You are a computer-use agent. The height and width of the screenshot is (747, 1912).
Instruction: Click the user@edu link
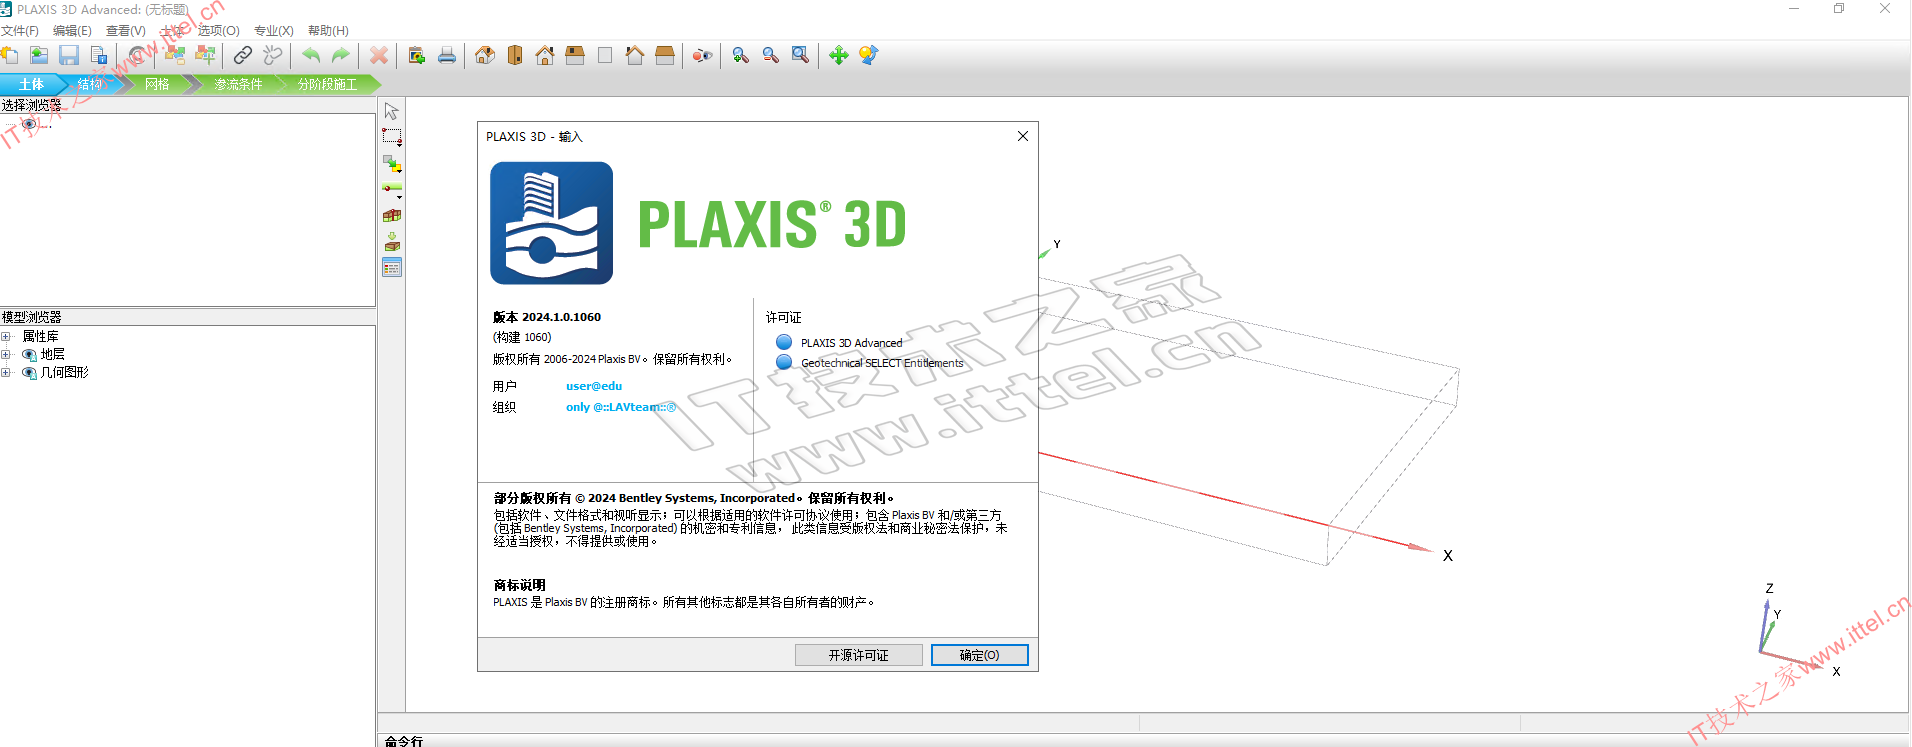tap(594, 386)
